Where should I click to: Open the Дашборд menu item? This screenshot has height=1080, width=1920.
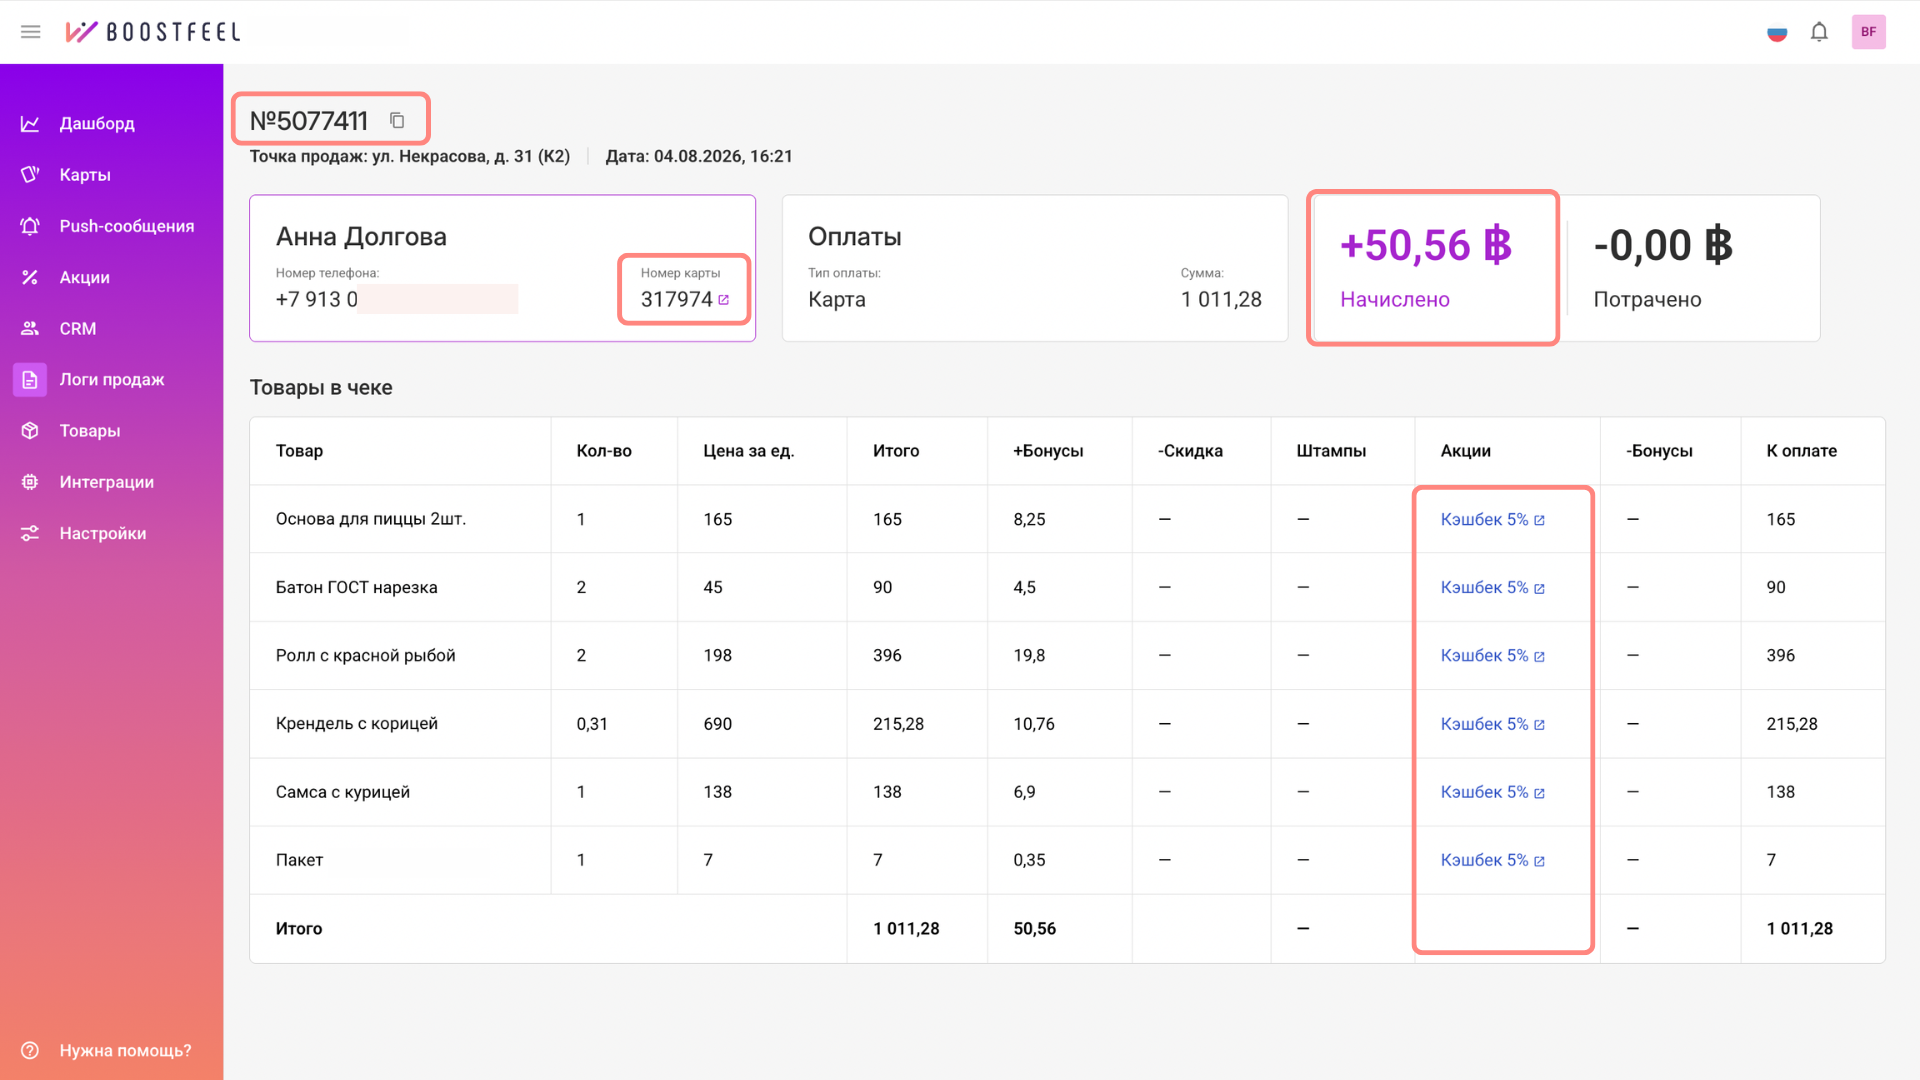coord(97,123)
